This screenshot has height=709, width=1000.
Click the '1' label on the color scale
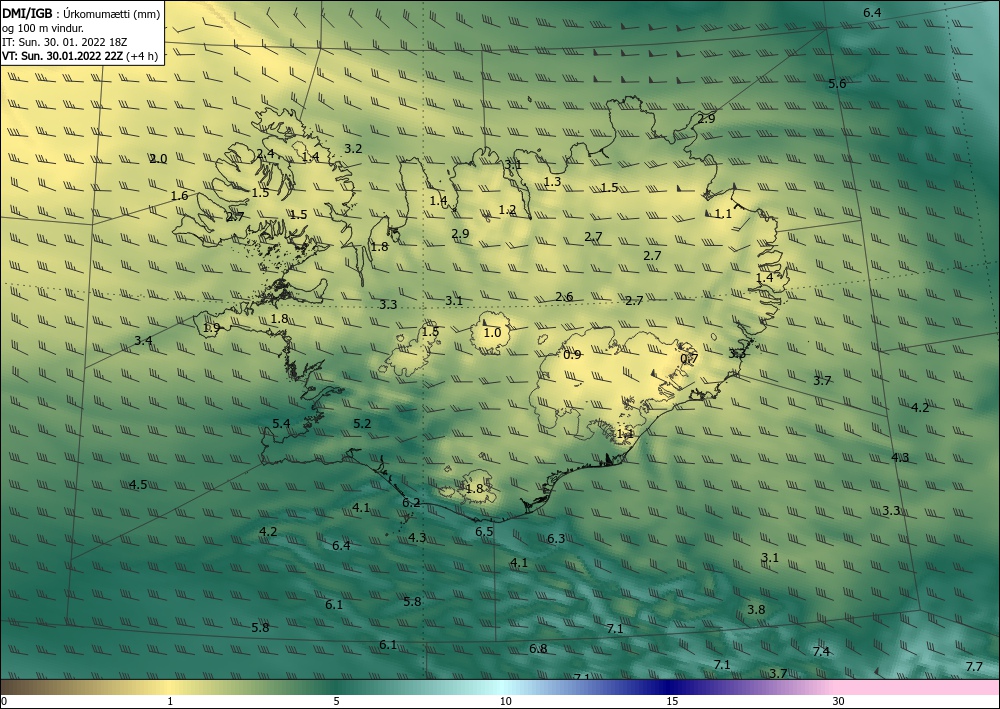pos(170,701)
